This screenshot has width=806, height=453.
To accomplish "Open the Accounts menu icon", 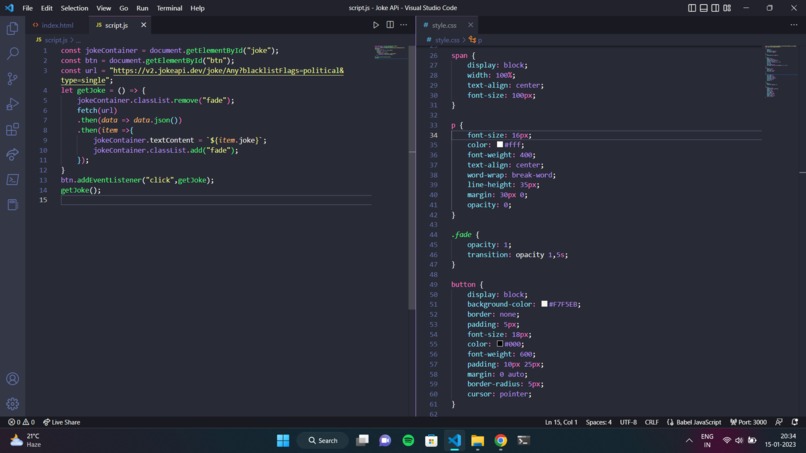I will pos(12,379).
